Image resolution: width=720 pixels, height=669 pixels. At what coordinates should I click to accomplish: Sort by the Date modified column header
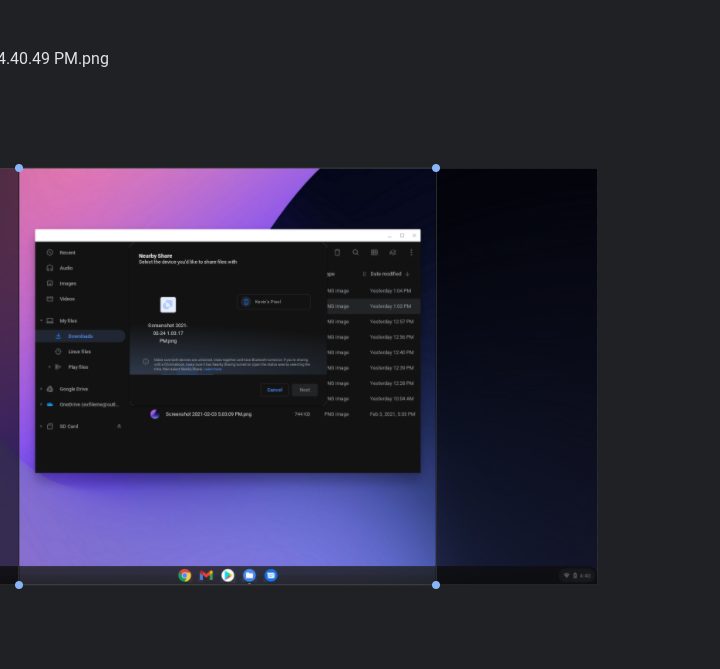(x=386, y=274)
